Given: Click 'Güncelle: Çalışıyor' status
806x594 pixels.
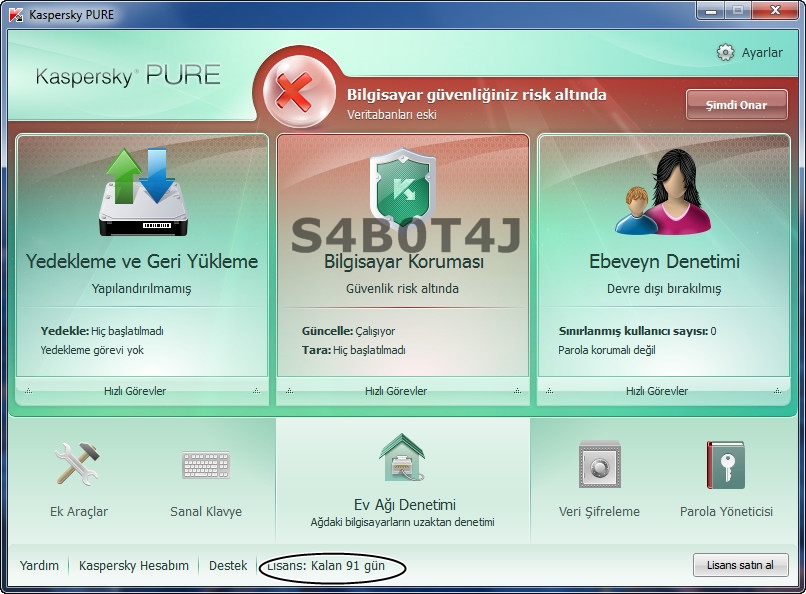Looking at the screenshot, I should 349,331.
